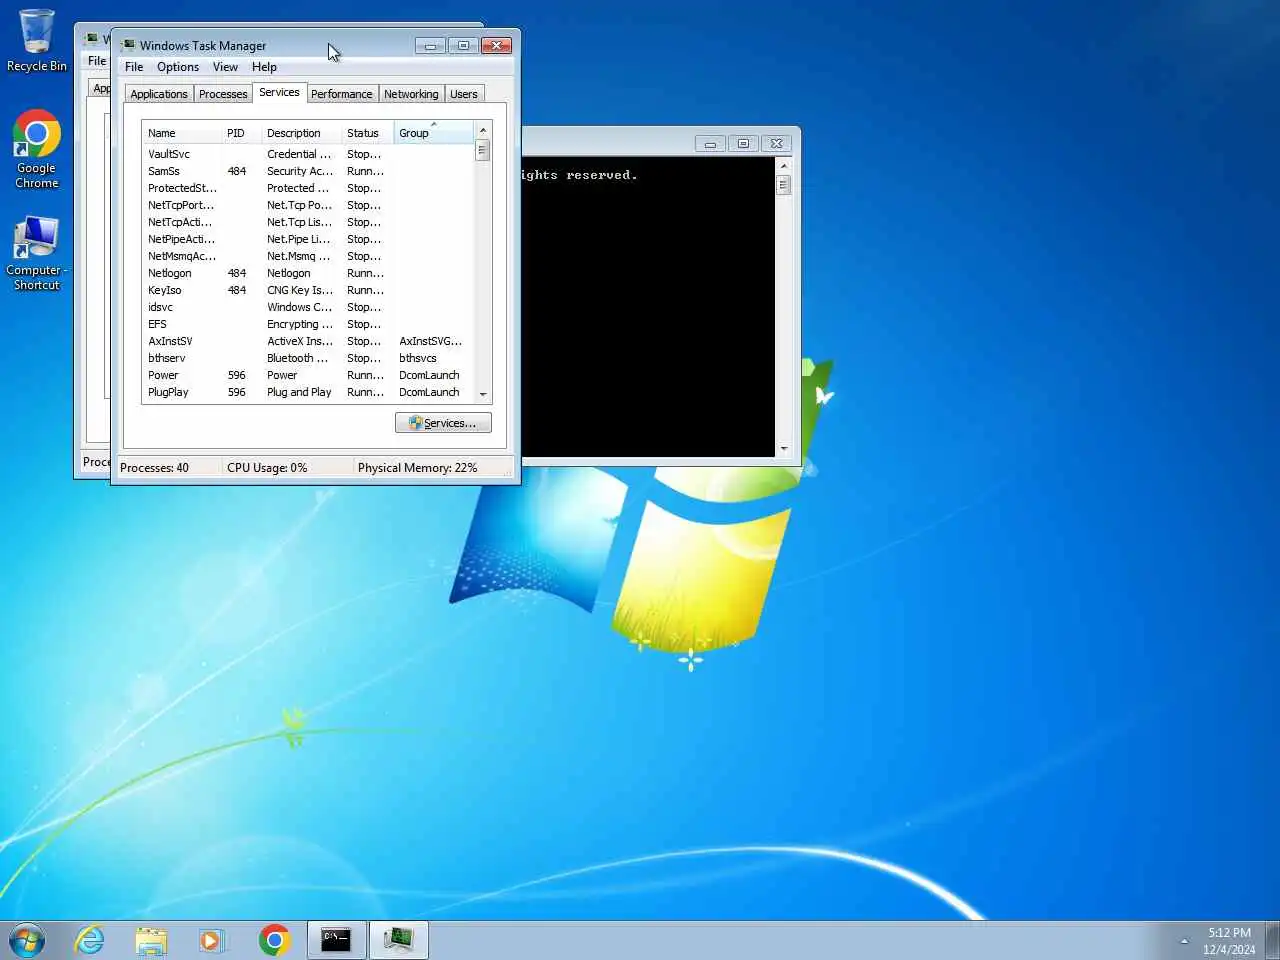Open the Help menu in Task Manager
Screen dimensions: 1280x960
pos(264,67)
